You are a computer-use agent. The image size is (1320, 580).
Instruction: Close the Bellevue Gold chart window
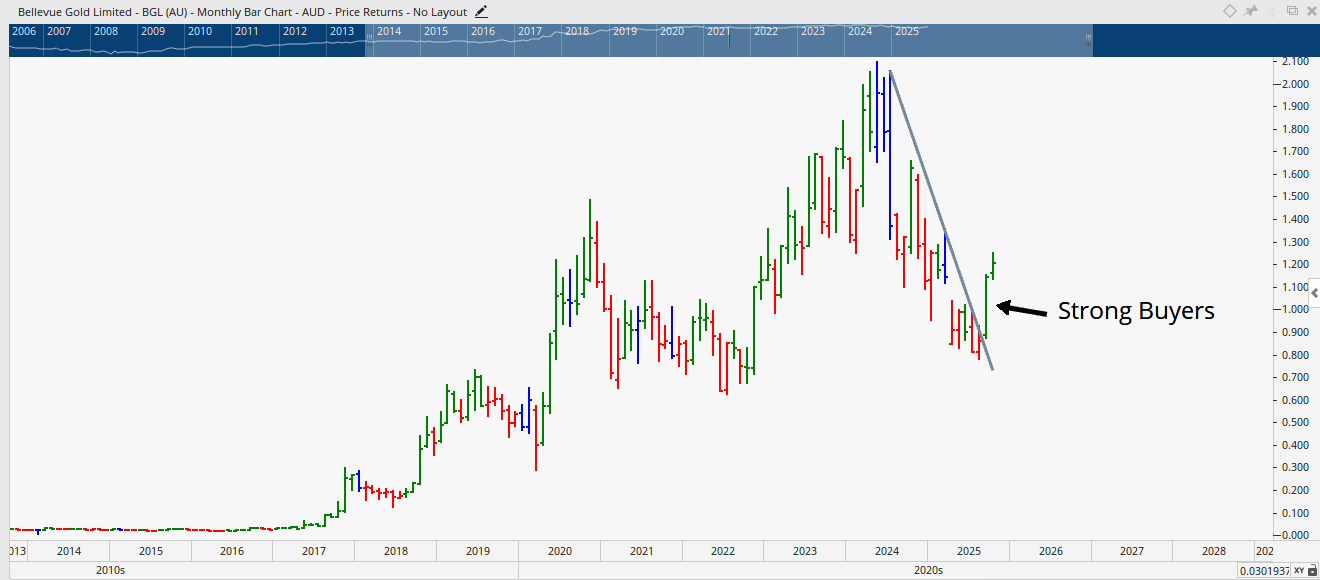point(1310,11)
